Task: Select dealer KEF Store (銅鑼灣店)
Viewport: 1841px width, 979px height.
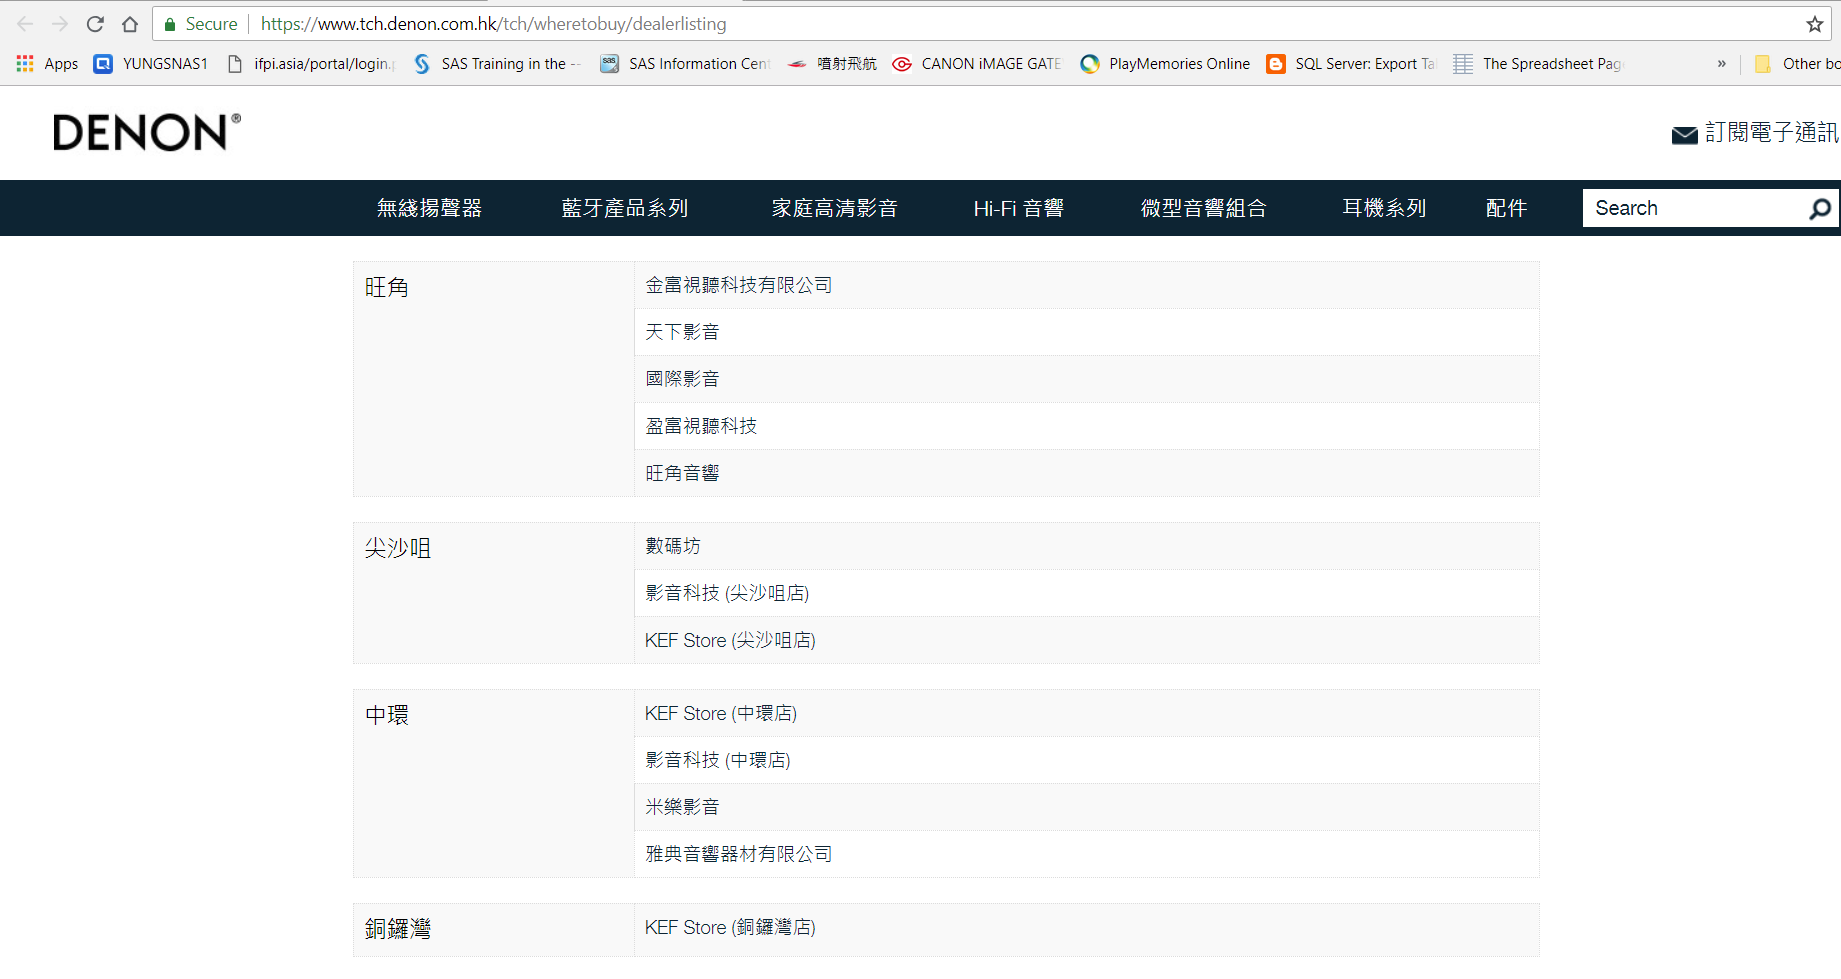Action: tap(730, 927)
